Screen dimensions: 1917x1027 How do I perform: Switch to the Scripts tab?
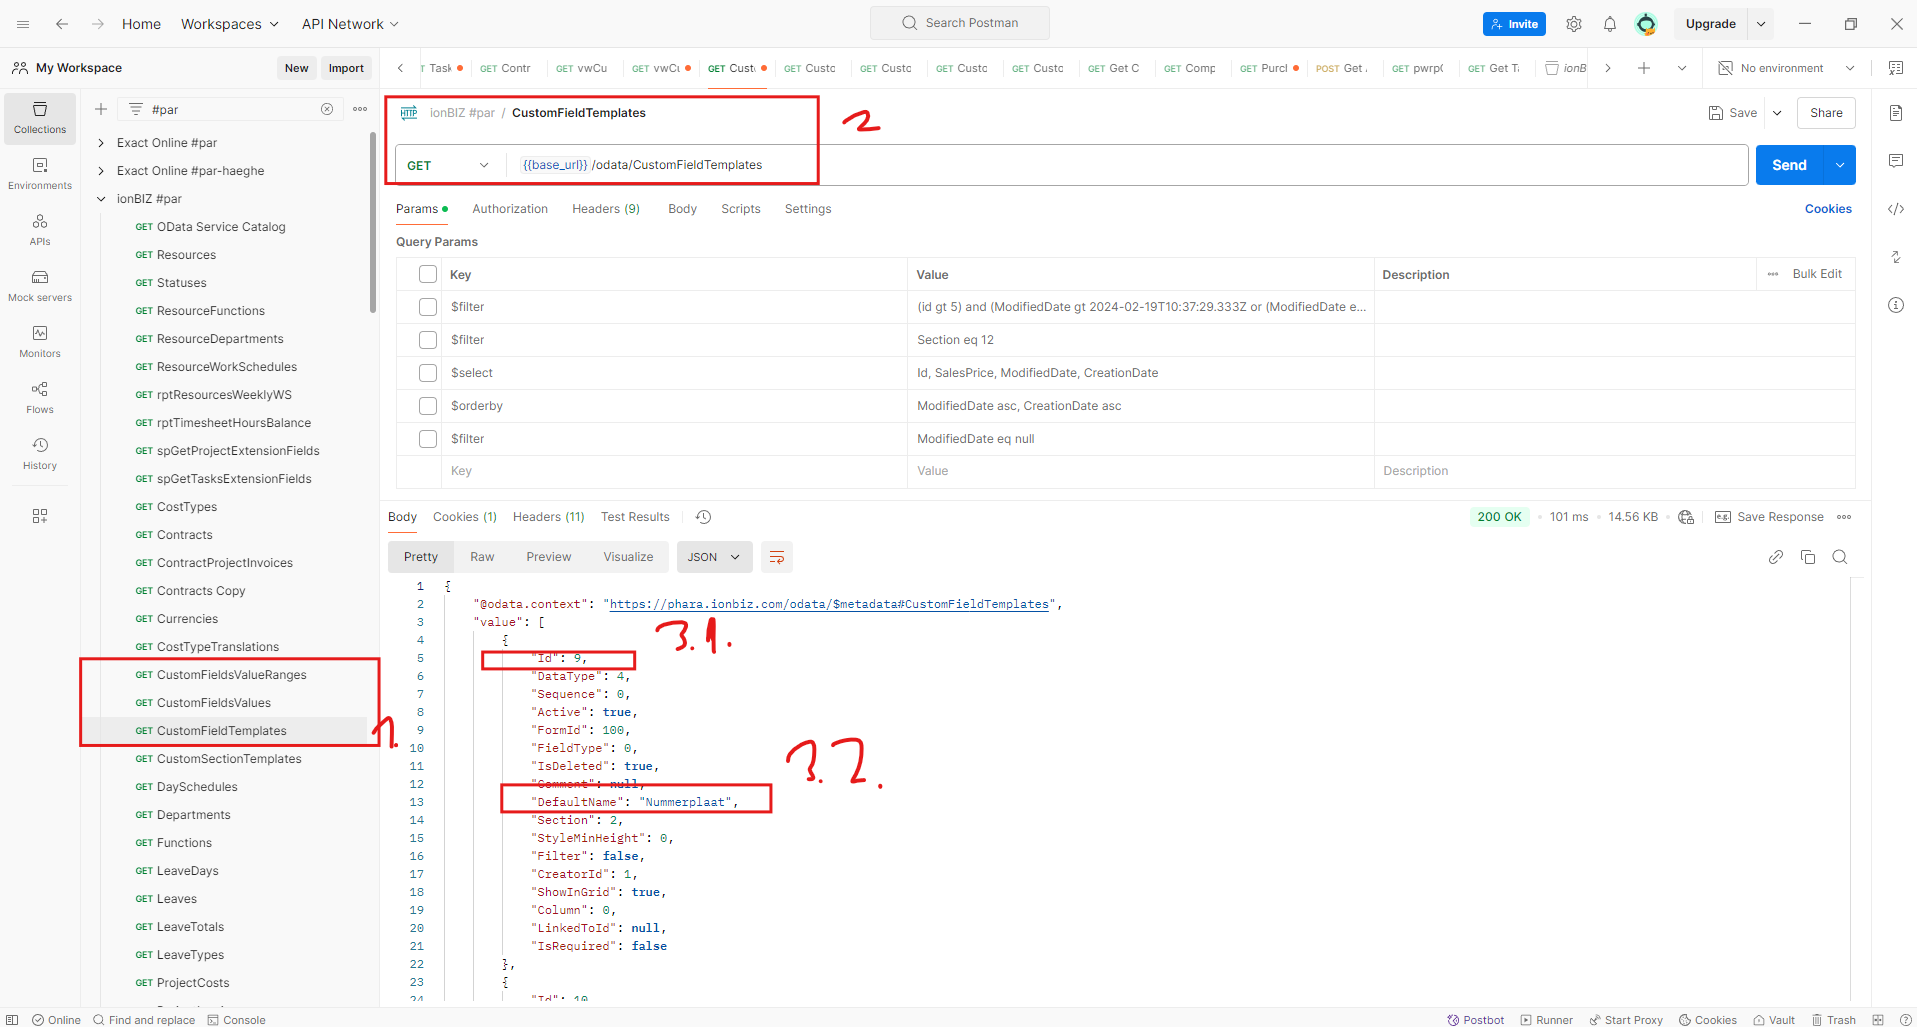(741, 209)
